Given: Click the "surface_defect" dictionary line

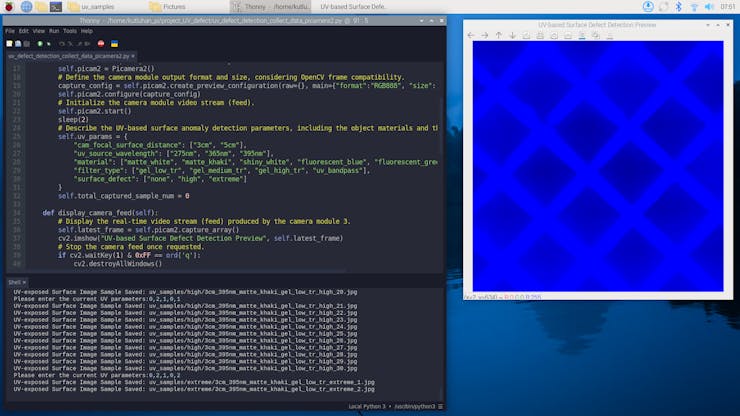Looking at the screenshot, I should coord(160,179).
